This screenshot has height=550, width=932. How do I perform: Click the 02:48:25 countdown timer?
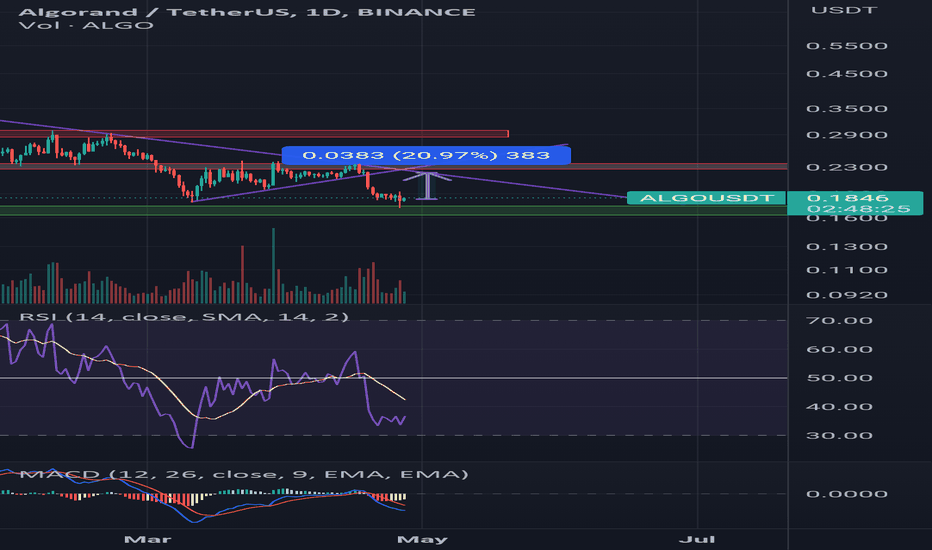point(858,209)
